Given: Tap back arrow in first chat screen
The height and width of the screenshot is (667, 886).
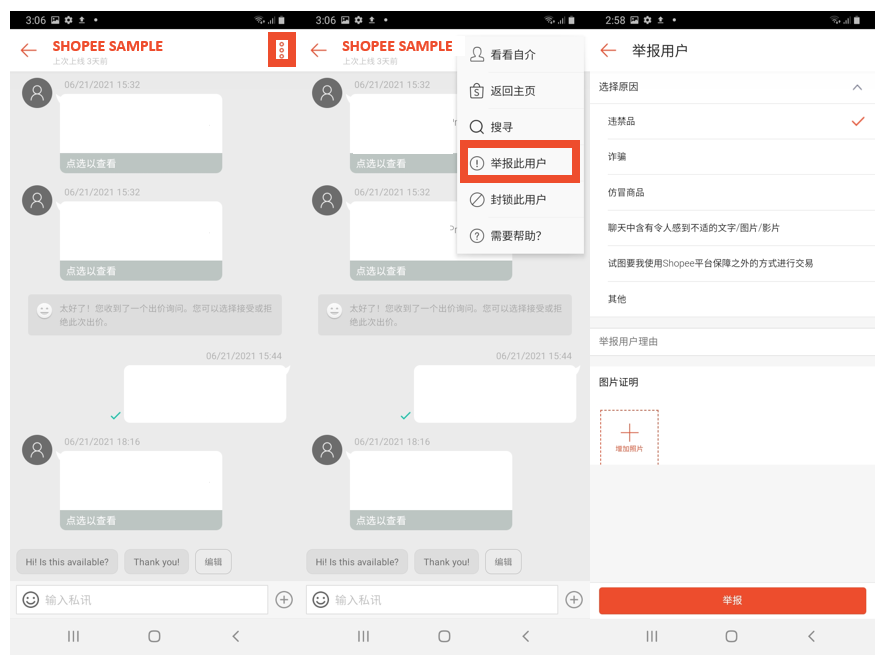Looking at the screenshot, I should point(29,50).
